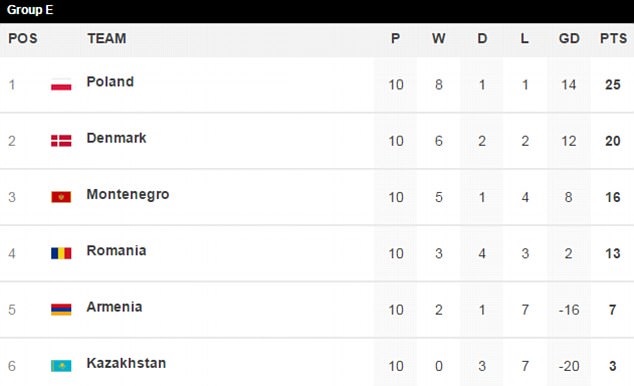Click the W column header
This screenshot has width=634, height=386.
[439, 38]
